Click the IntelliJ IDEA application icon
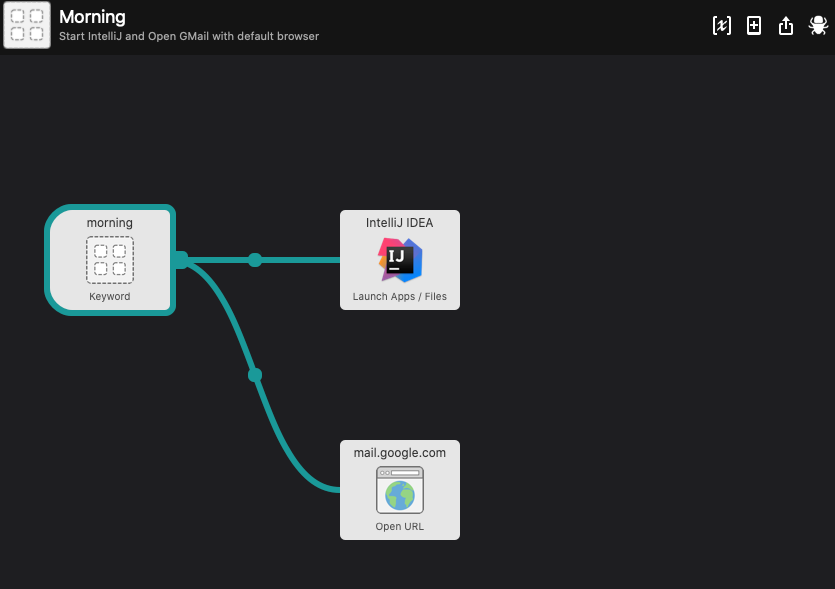 (x=399, y=260)
